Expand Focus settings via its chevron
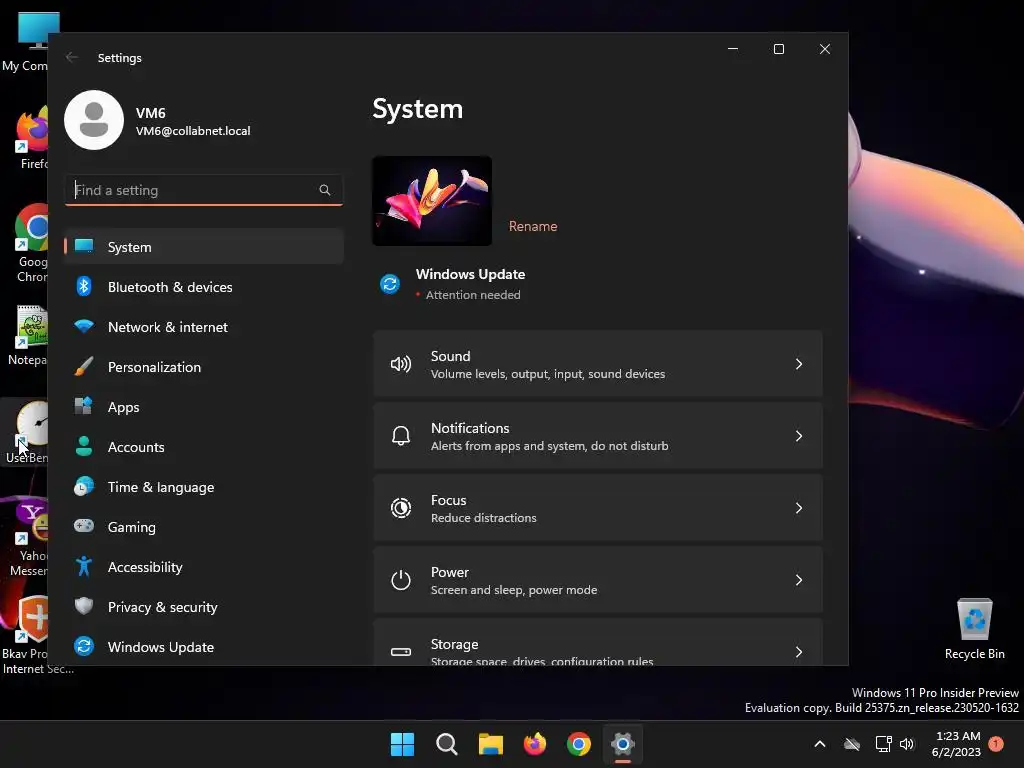The height and width of the screenshot is (768, 1024). 799,507
